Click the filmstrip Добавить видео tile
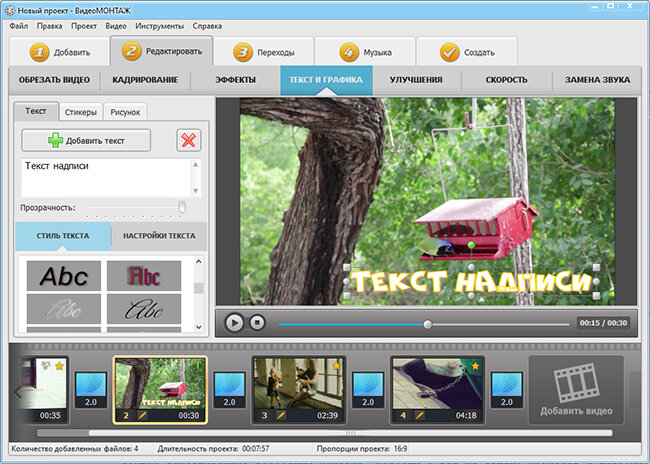This screenshot has height=464, width=650. (x=576, y=390)
